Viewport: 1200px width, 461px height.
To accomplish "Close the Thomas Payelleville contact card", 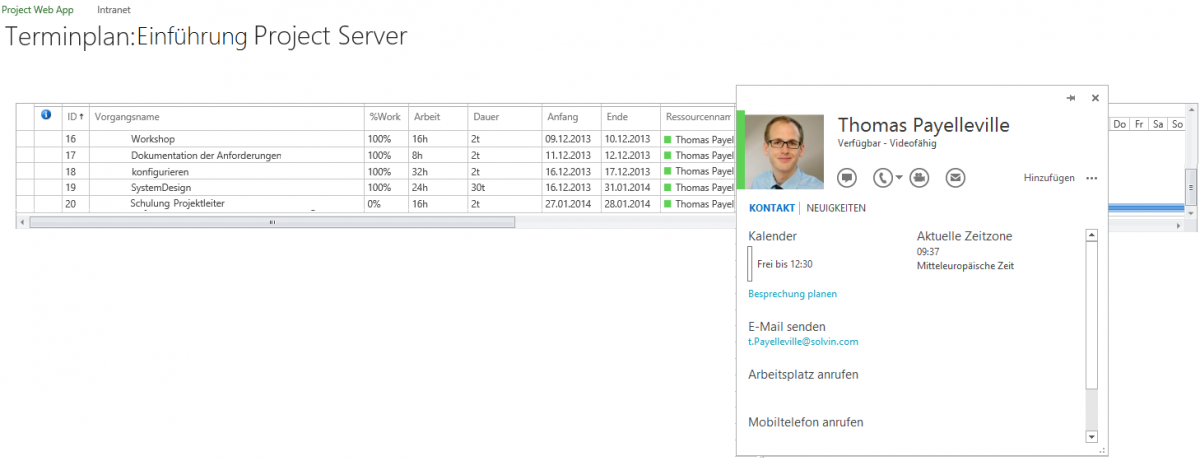I will pyautogui.click(x=1095, y=98).
